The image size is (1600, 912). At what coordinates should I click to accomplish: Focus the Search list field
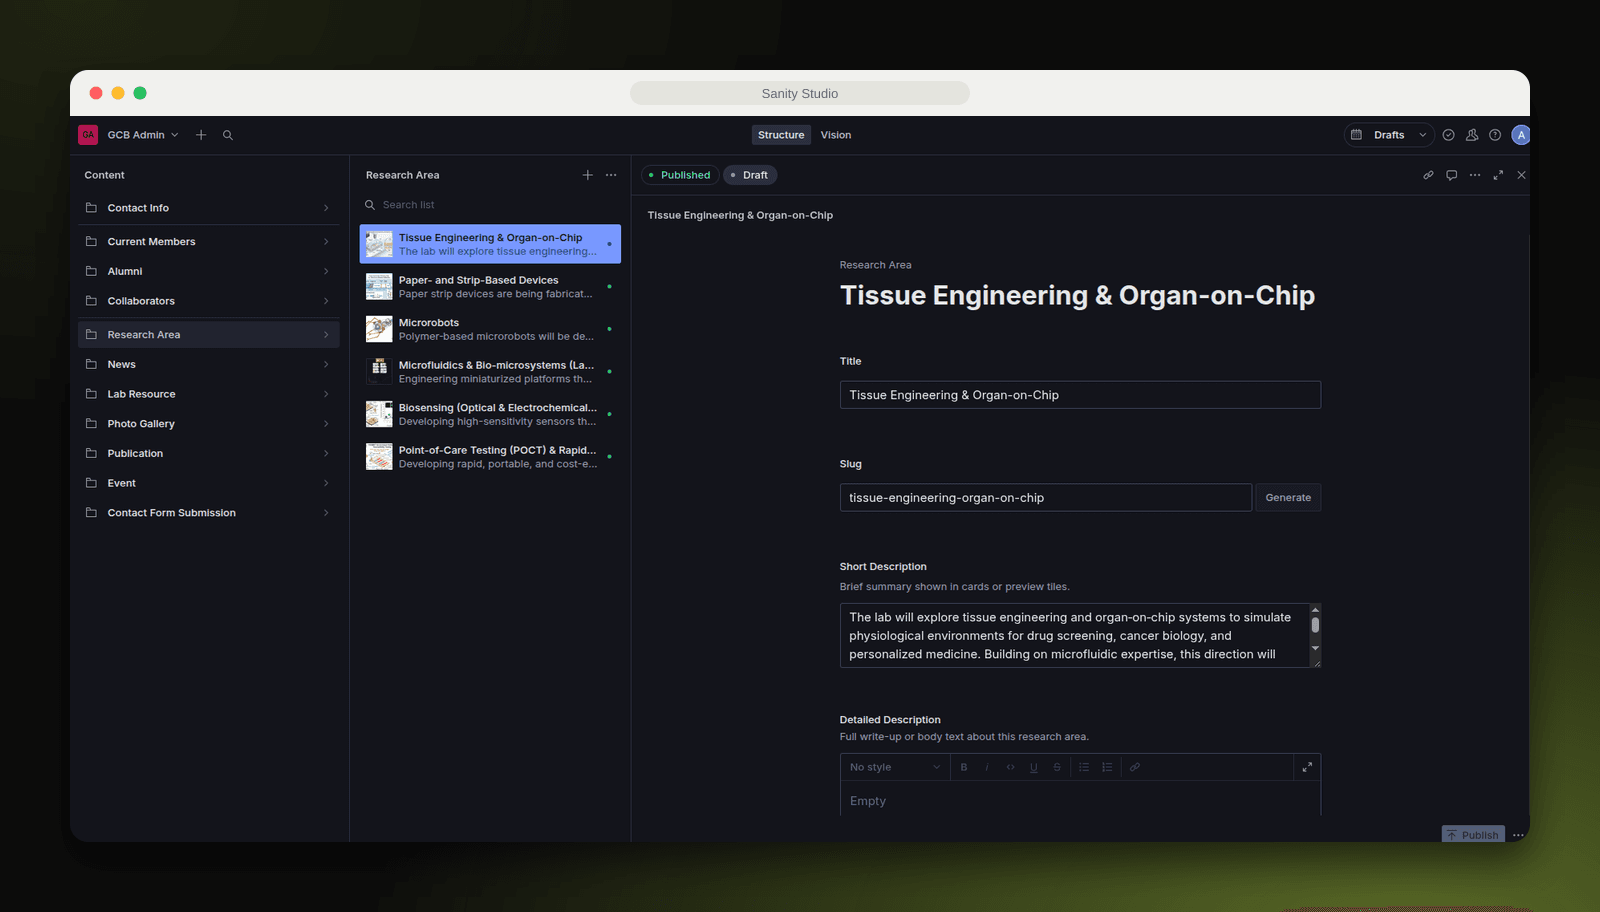490,205
